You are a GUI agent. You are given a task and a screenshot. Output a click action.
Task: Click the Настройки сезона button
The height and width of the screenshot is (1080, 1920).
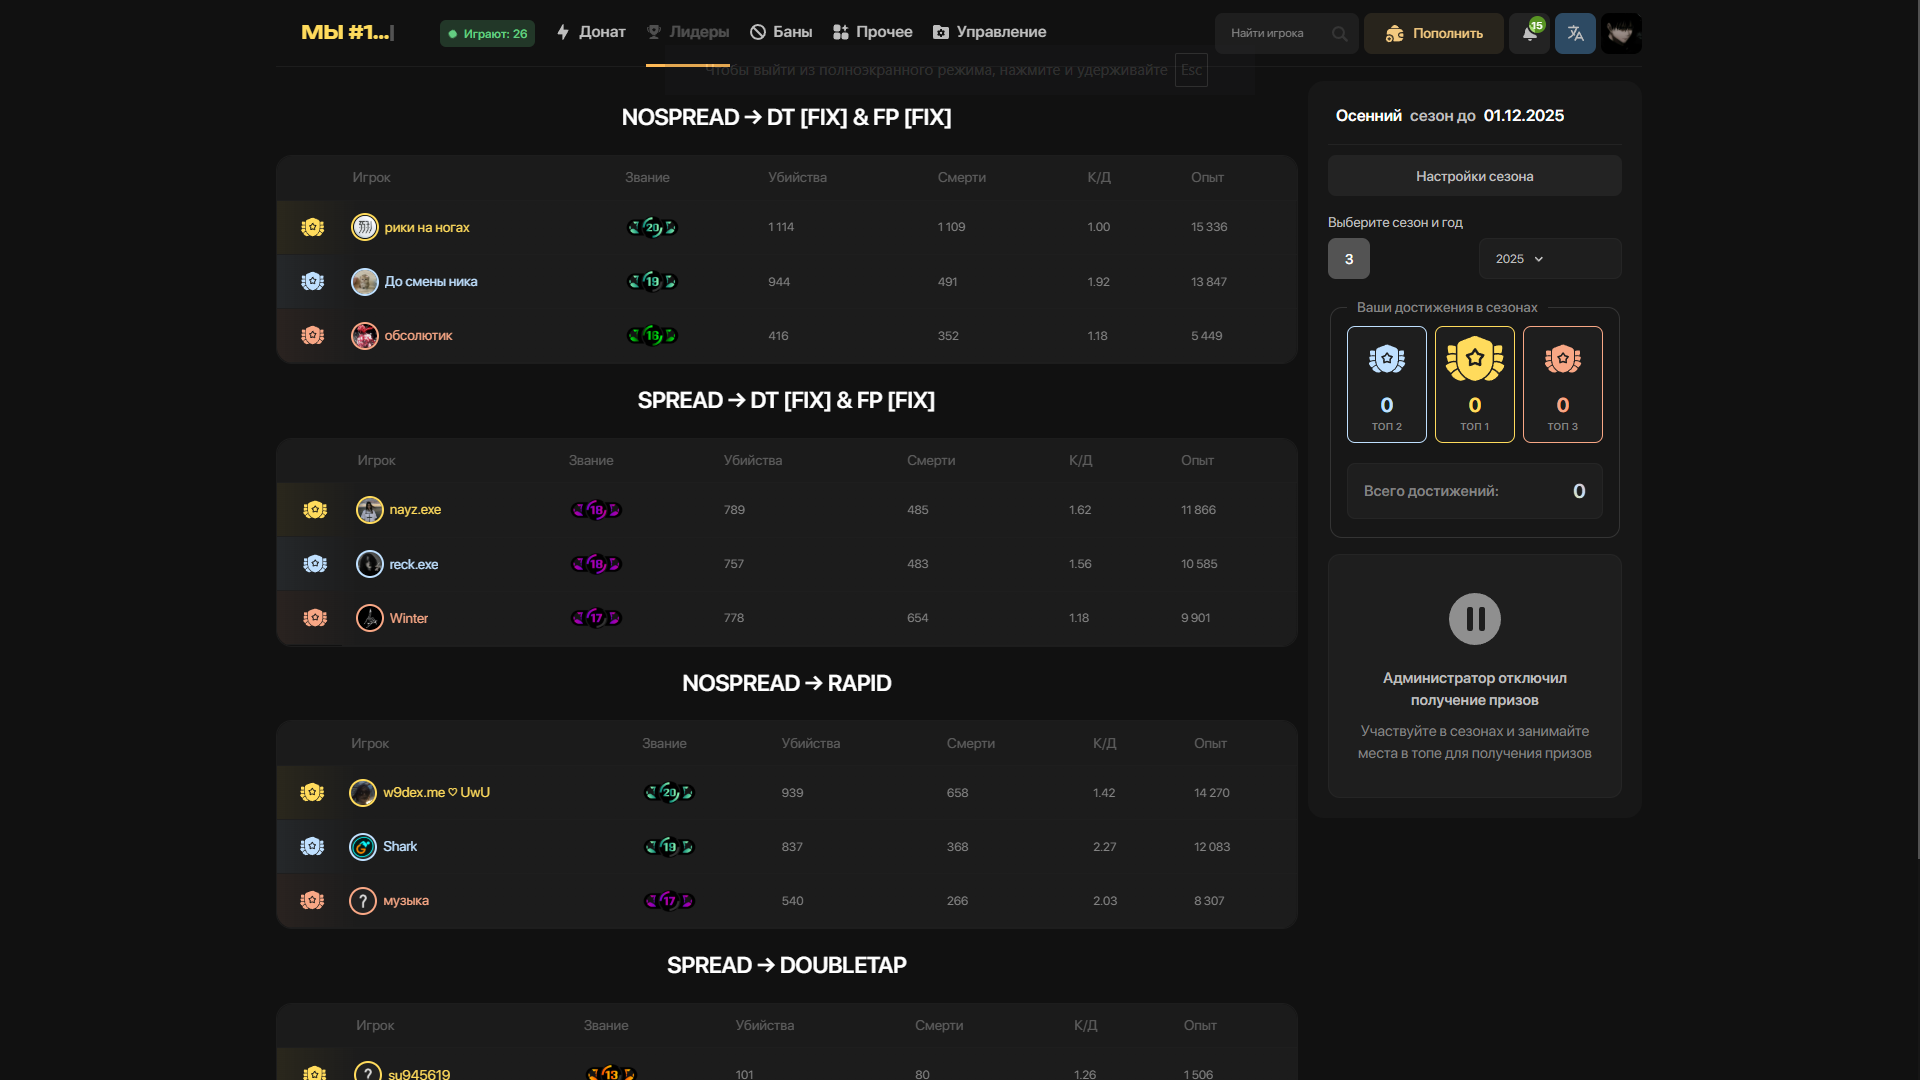click(x=1474, y=176)
